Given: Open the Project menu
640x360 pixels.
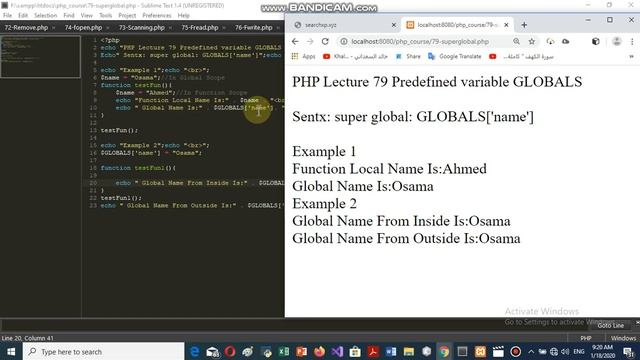Looking at the screenshot, I should [127, 16].
